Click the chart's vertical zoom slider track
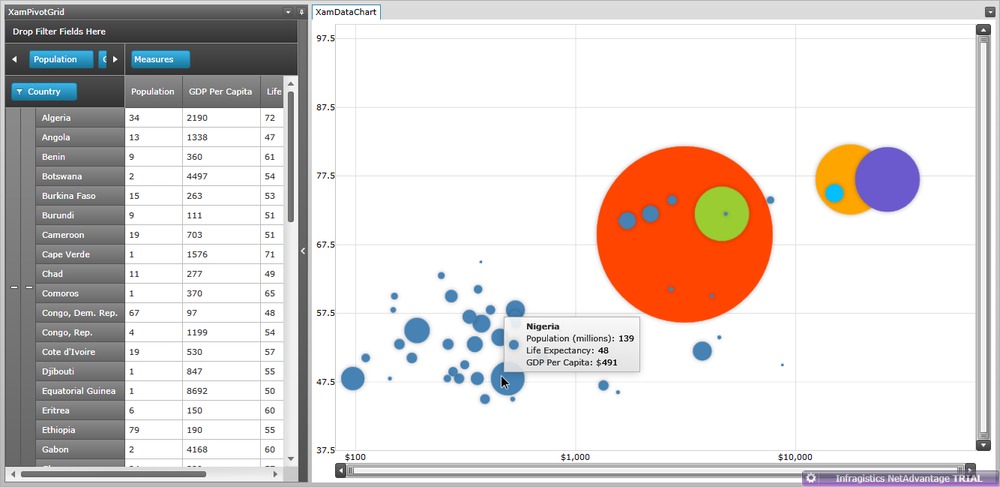Screen dimensions: 1000x487 click(983, 237)
